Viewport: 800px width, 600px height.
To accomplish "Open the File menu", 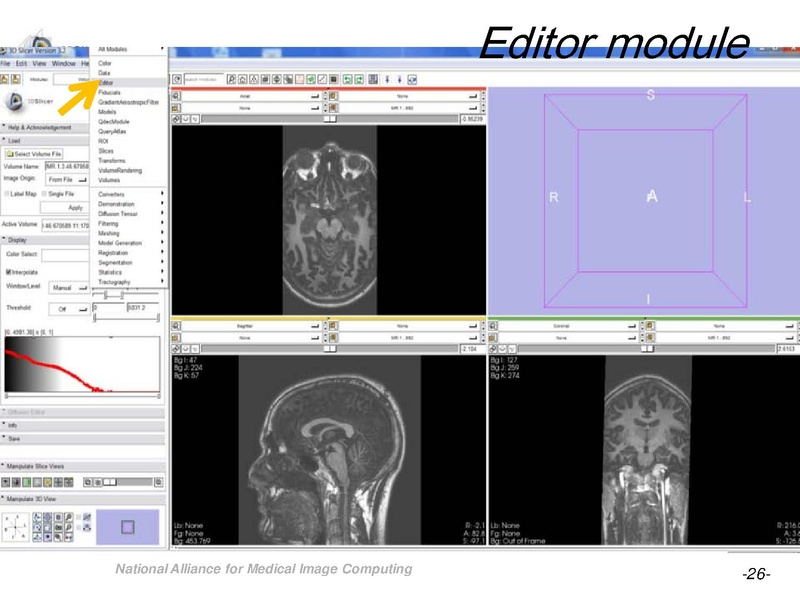I will (5, 63).
